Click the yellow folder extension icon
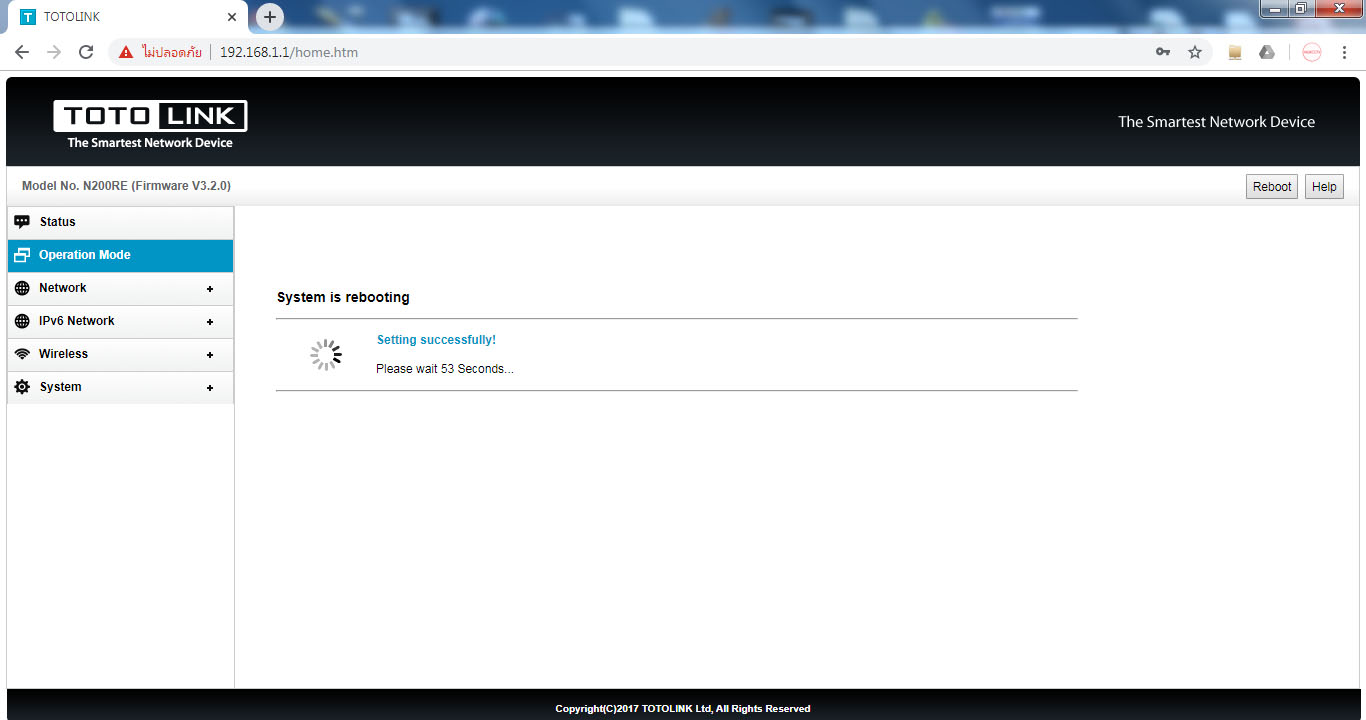Screen dimensions: 1366x720 (1235, 52)
